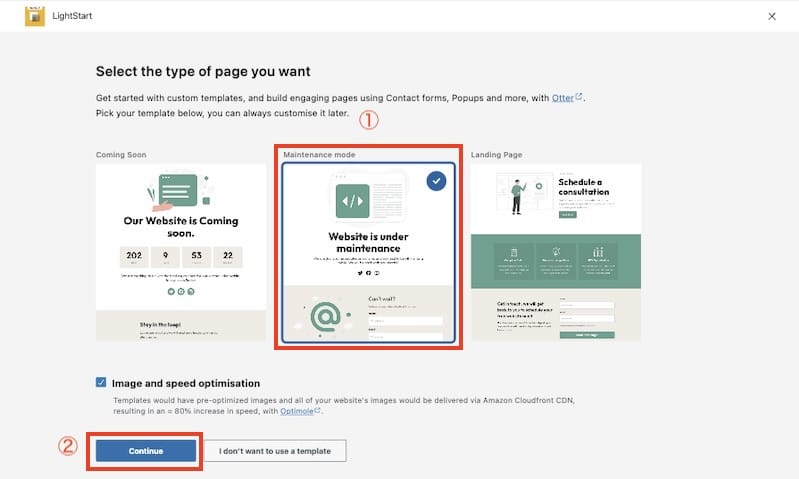Click "I don't want to use a template"
Screen dimensions: 799x479
(275, 451)
